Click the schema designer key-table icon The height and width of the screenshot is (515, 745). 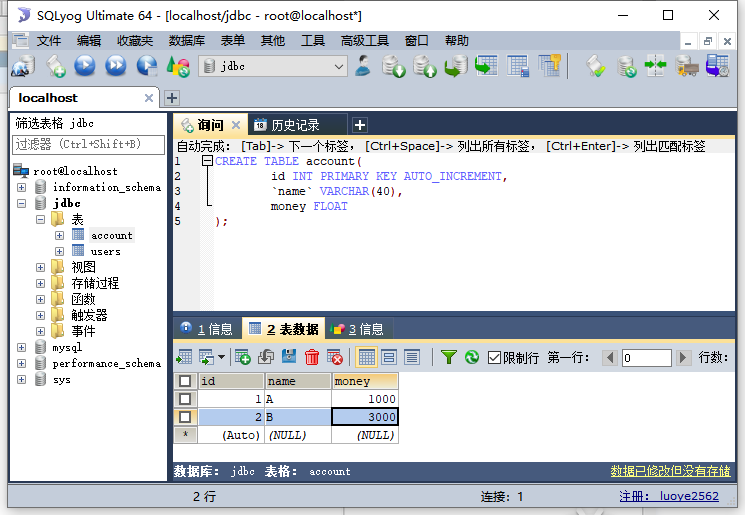click(x=549, y=66)
